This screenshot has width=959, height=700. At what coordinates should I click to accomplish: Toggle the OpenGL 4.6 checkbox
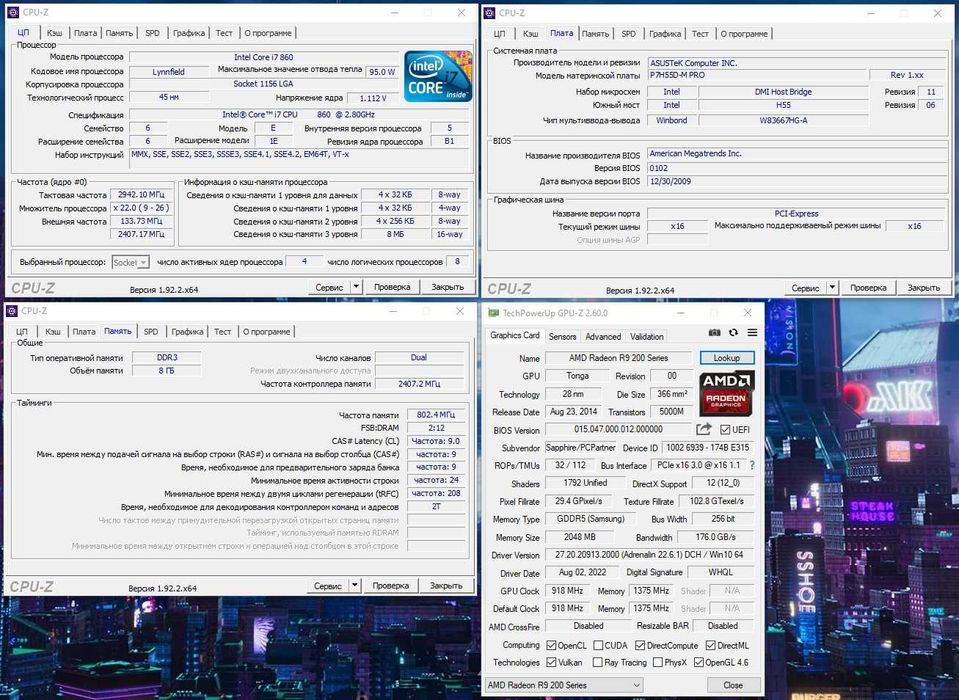(x=698, y=663)
